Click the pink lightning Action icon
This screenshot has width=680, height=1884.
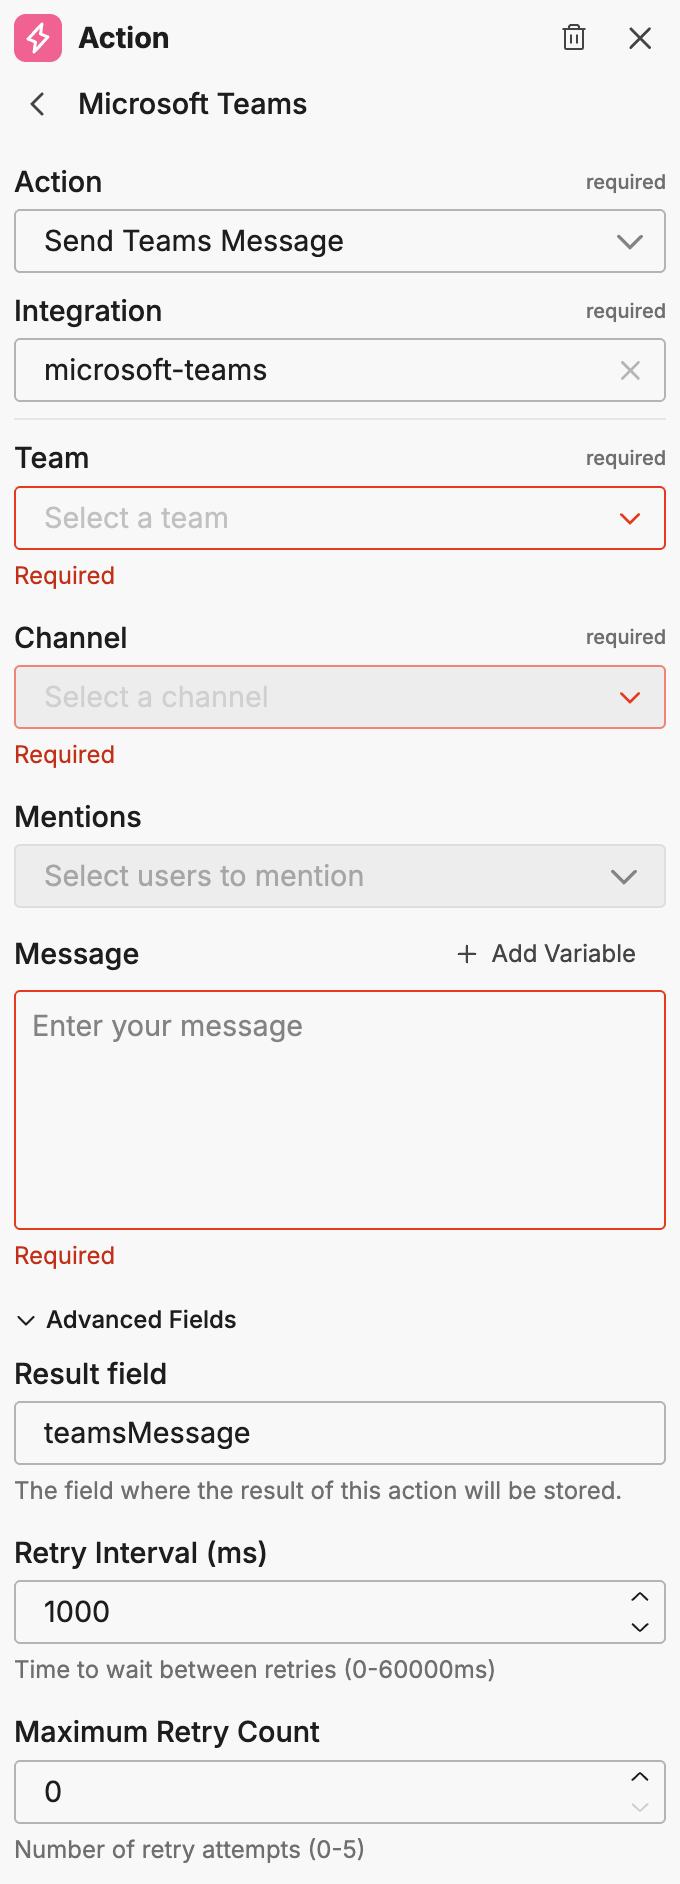pyautogui.click(x=38, y=38)
